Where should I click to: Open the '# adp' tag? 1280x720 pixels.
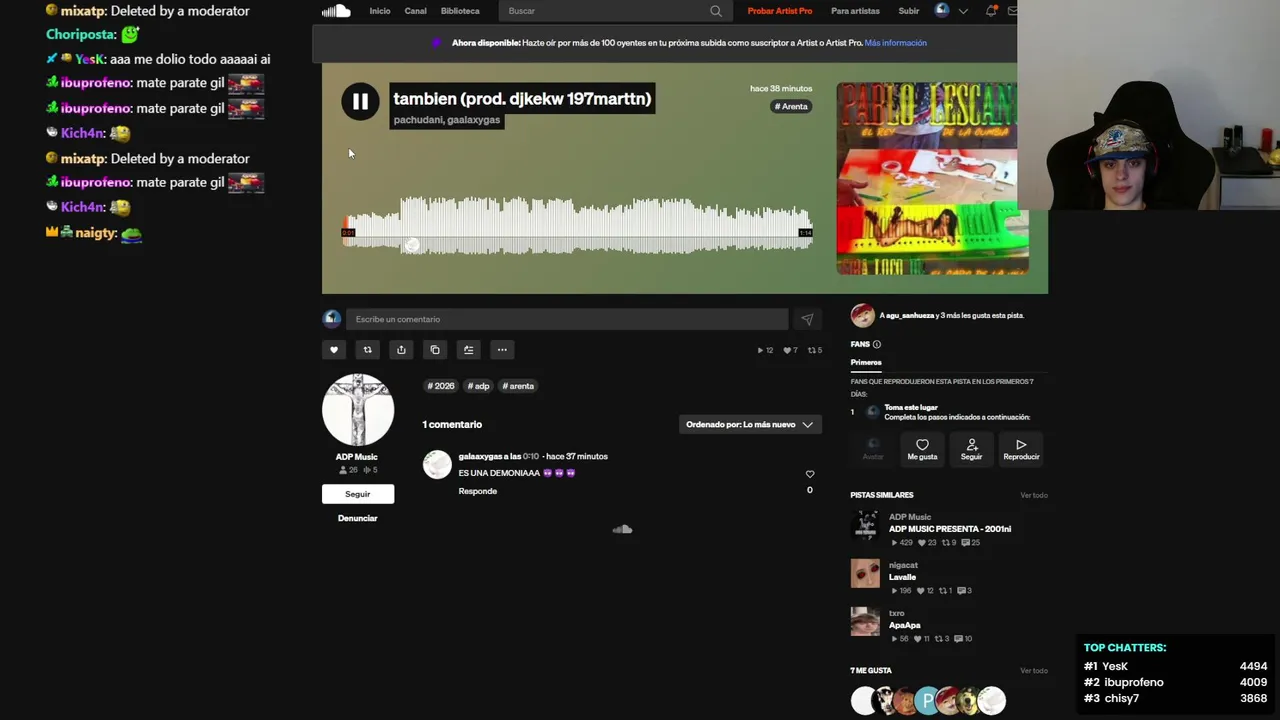[479, 386]
